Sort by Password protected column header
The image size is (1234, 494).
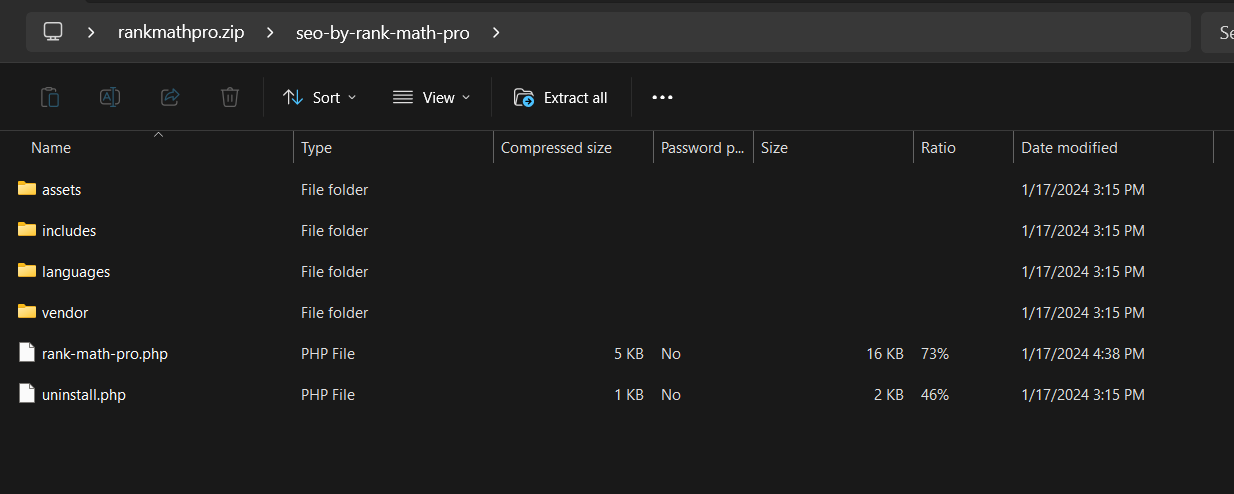(703, 147)
